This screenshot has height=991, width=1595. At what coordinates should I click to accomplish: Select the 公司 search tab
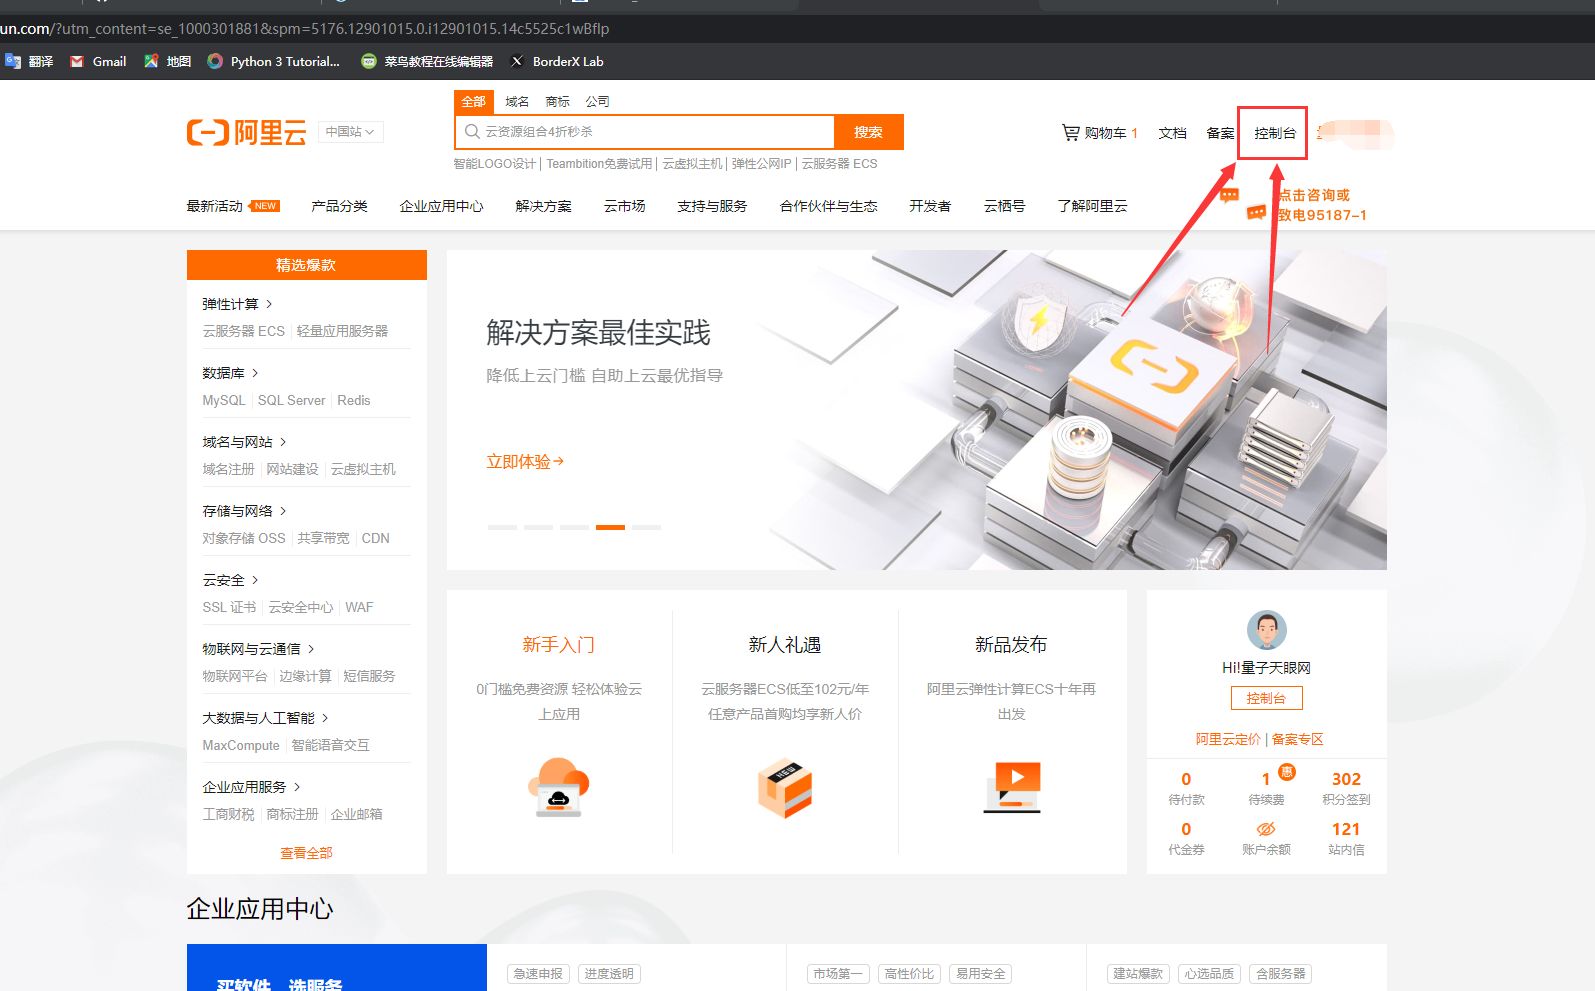tap(597, 102)
